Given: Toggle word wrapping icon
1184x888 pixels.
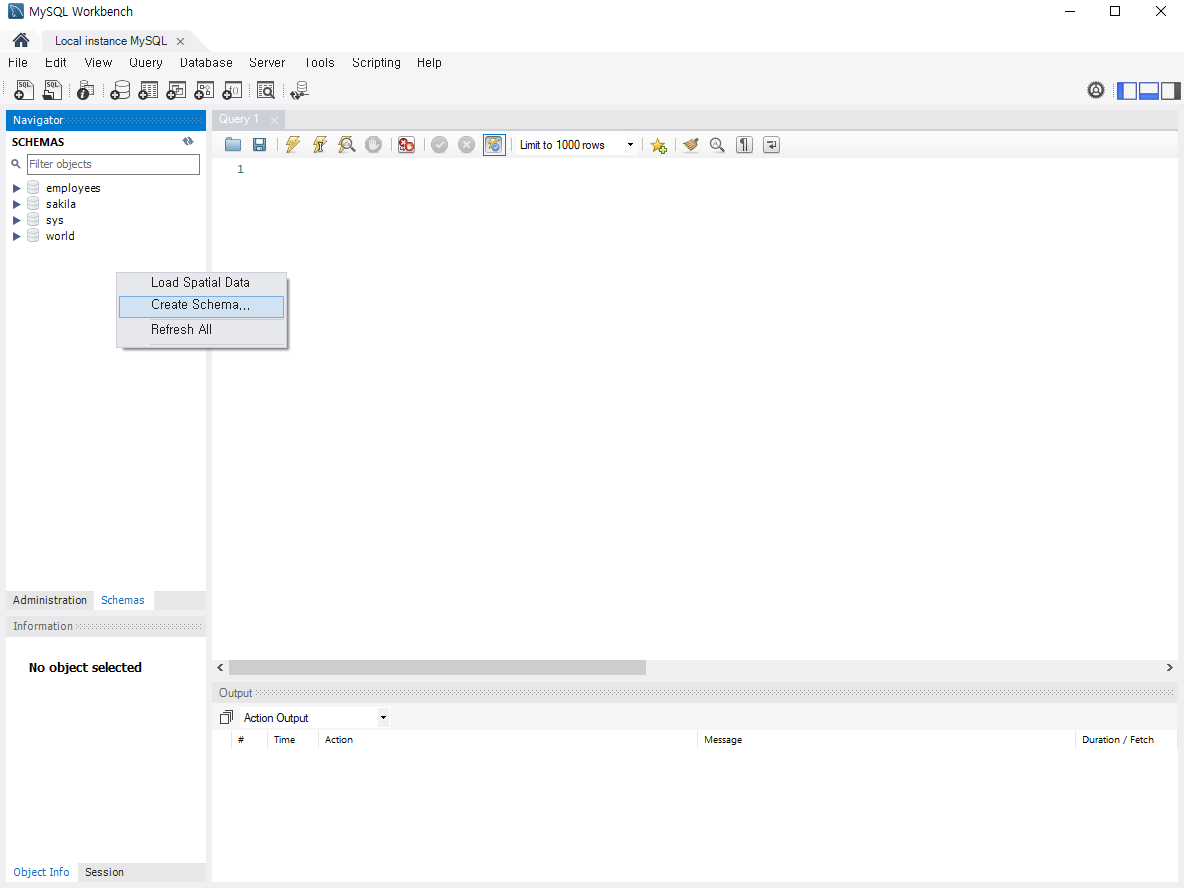Looking at the screenshot, I should point(771,145).
